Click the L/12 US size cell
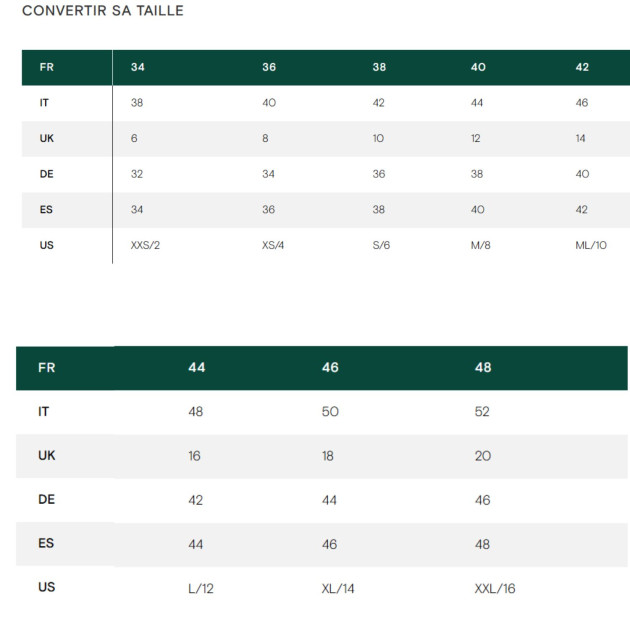 (201, 588)
